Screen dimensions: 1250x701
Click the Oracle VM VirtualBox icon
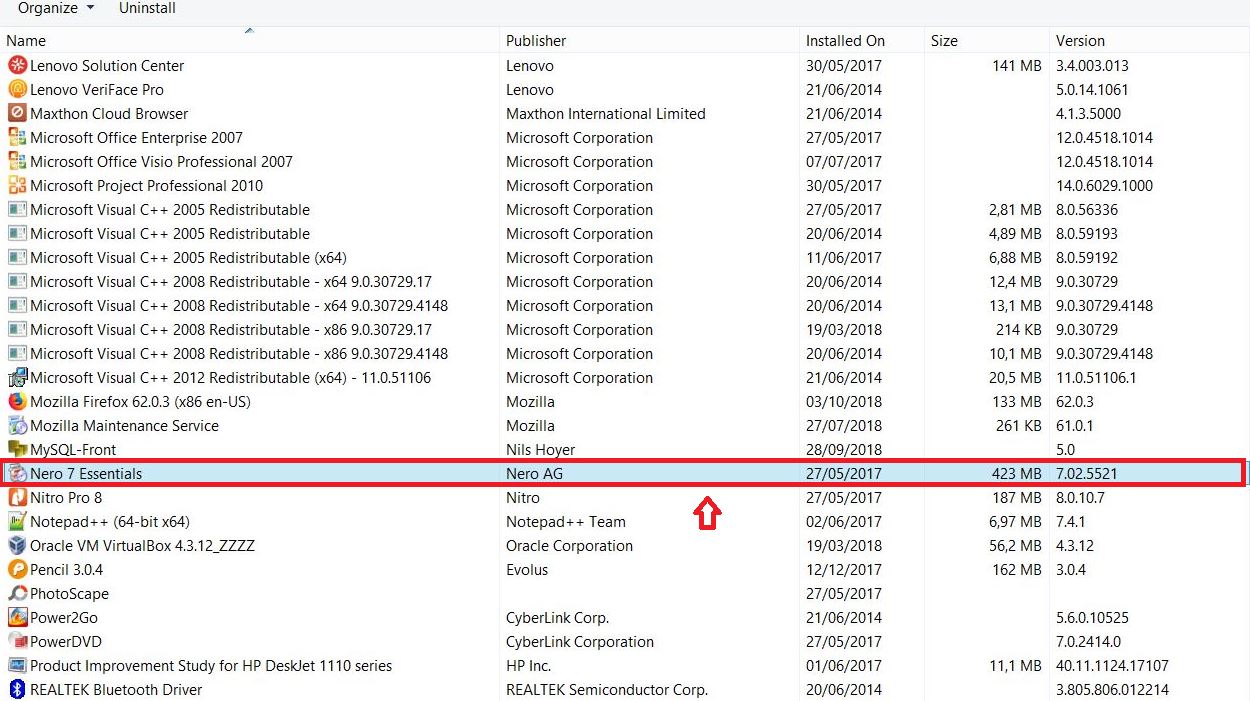coord(17,546)
